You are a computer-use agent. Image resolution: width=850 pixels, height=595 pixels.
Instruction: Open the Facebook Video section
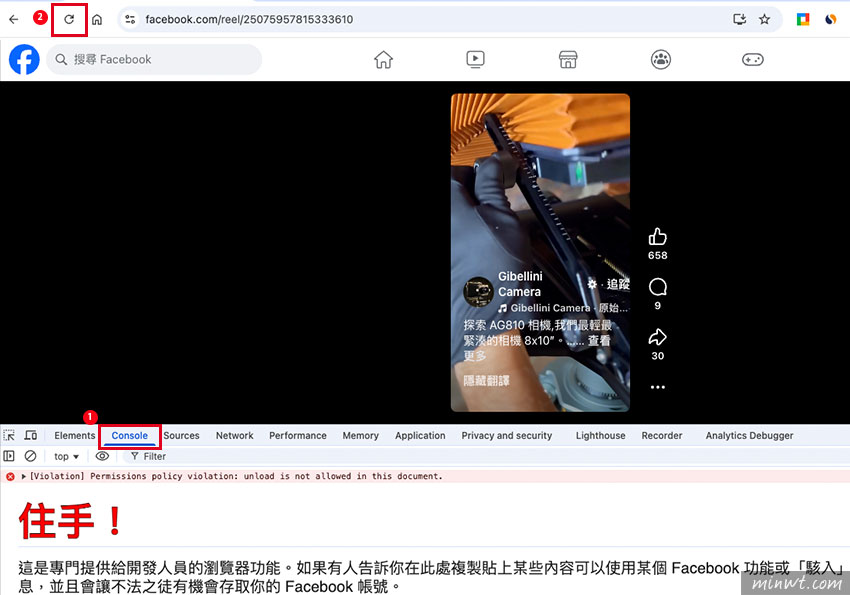[x=475, y=59]
